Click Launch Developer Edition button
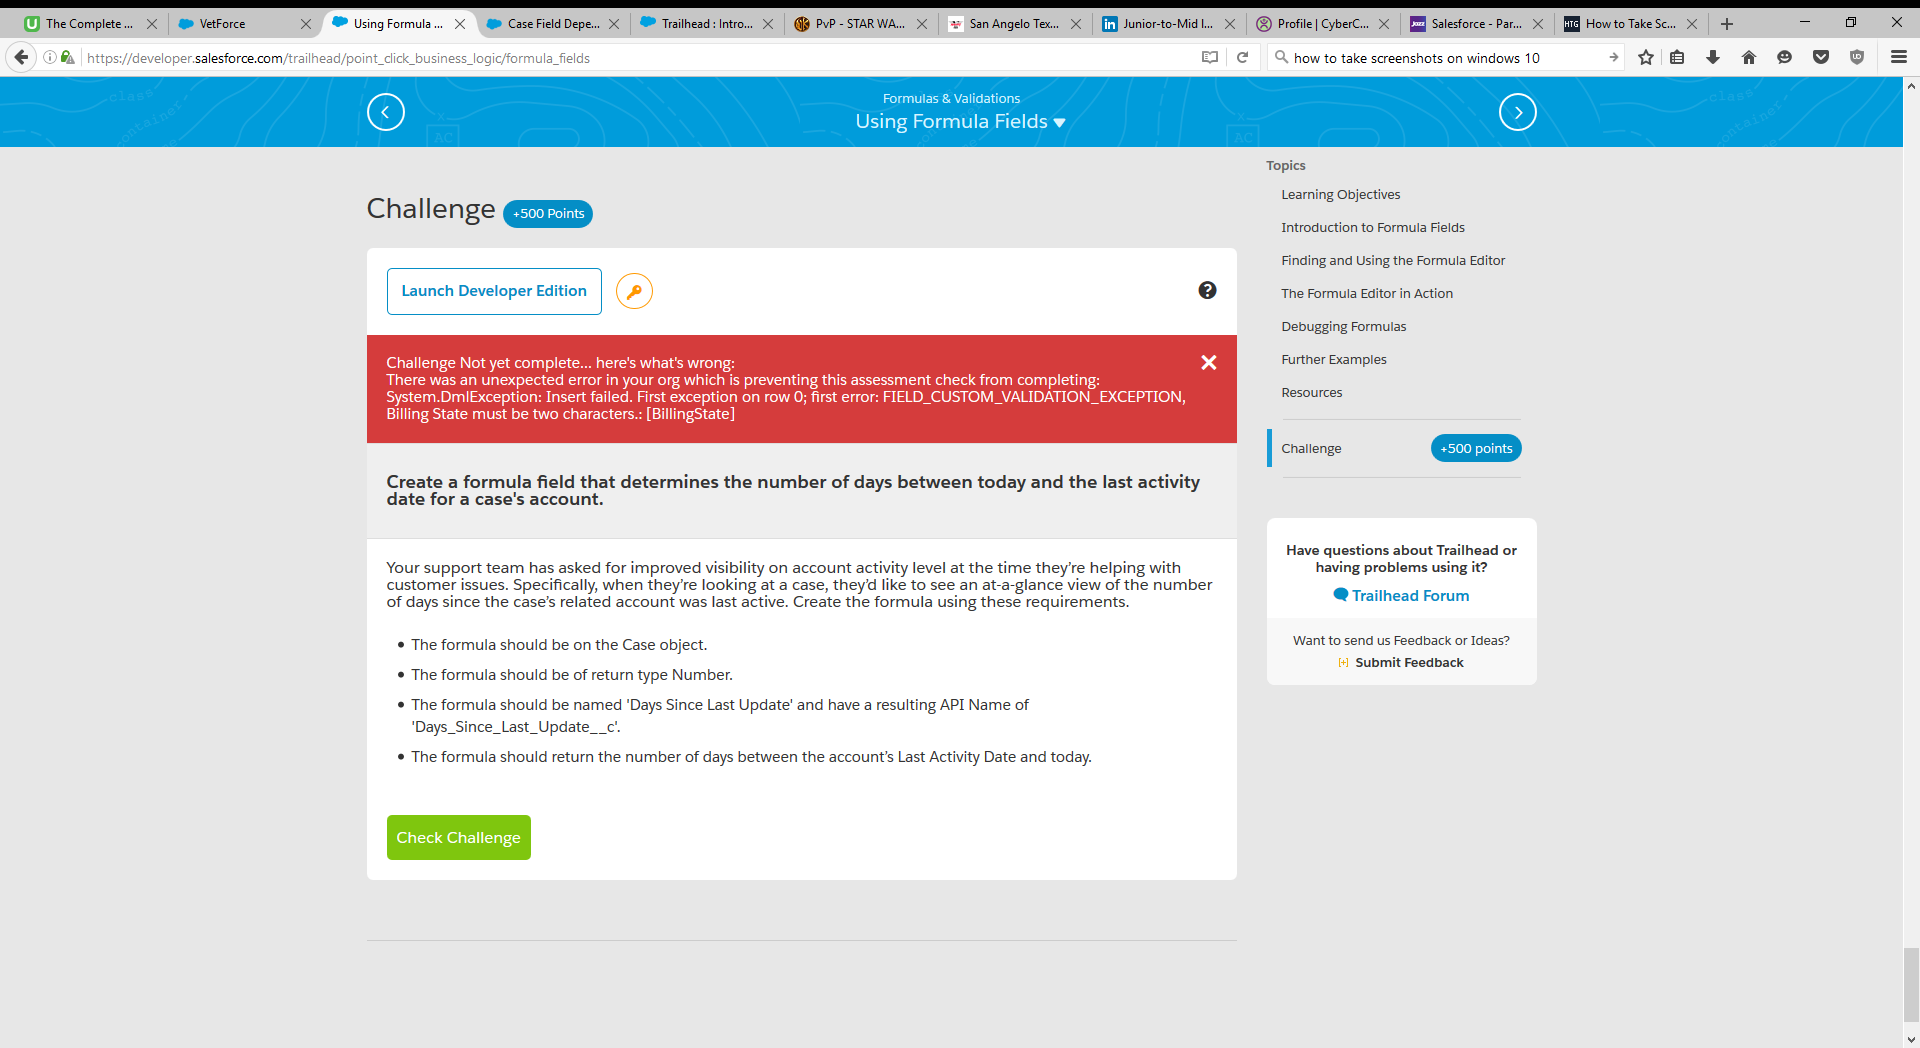This screenshot has width=1920, height=1048. click(x=494, y=291)
